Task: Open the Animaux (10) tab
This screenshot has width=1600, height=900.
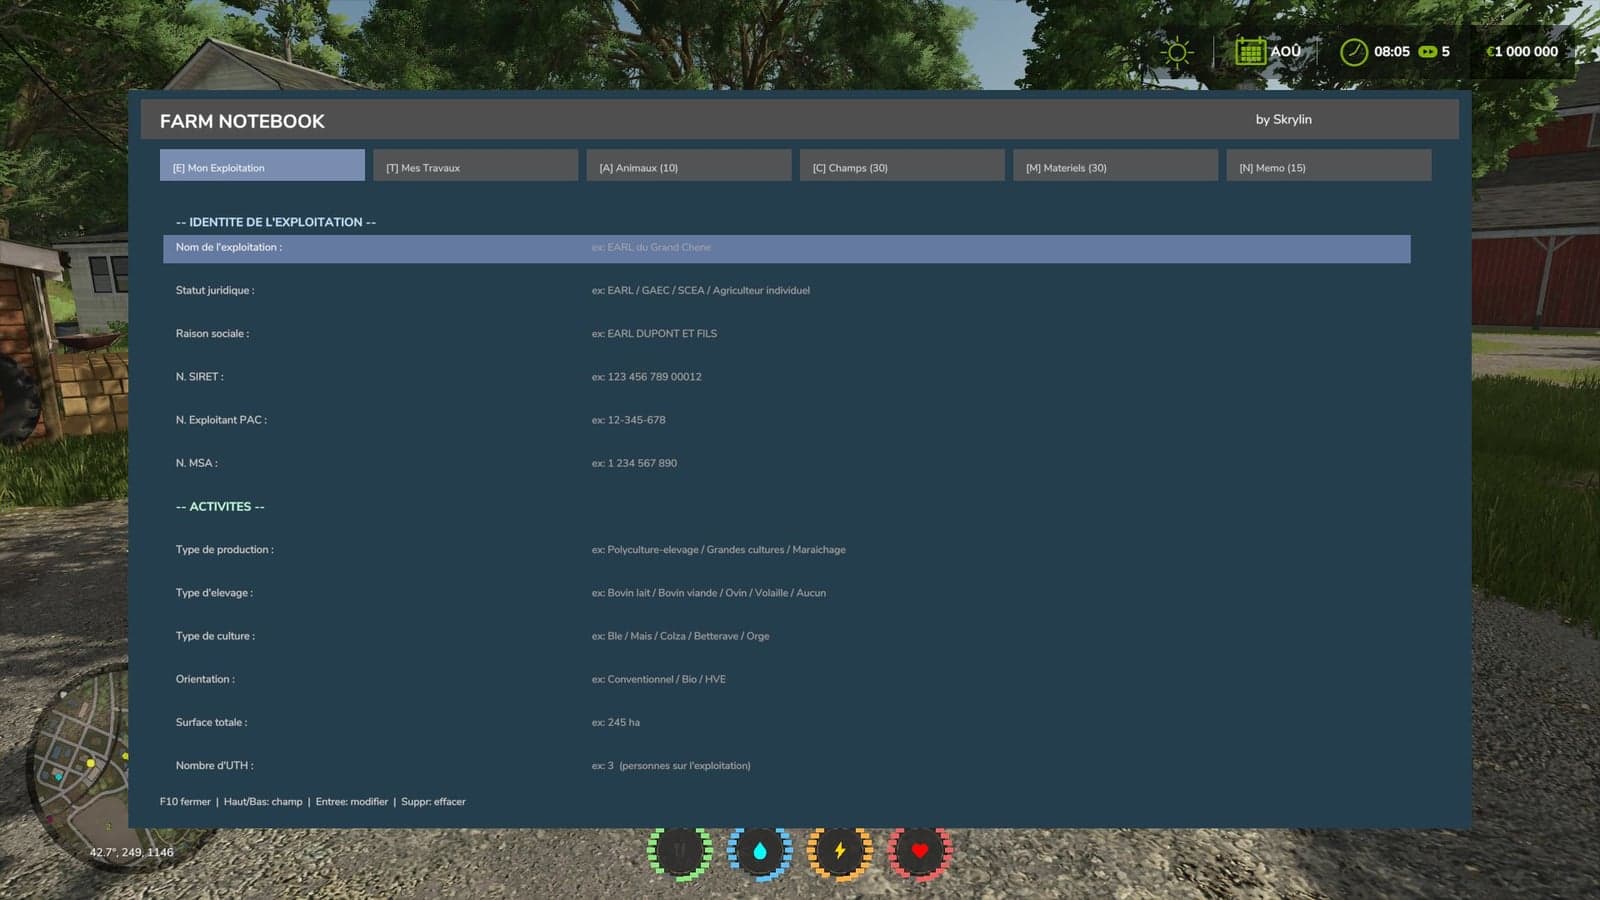Action: [689, 166]
